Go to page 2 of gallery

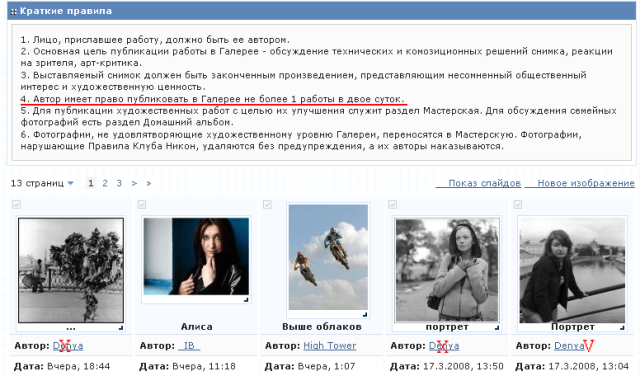(x=105, y=183)
